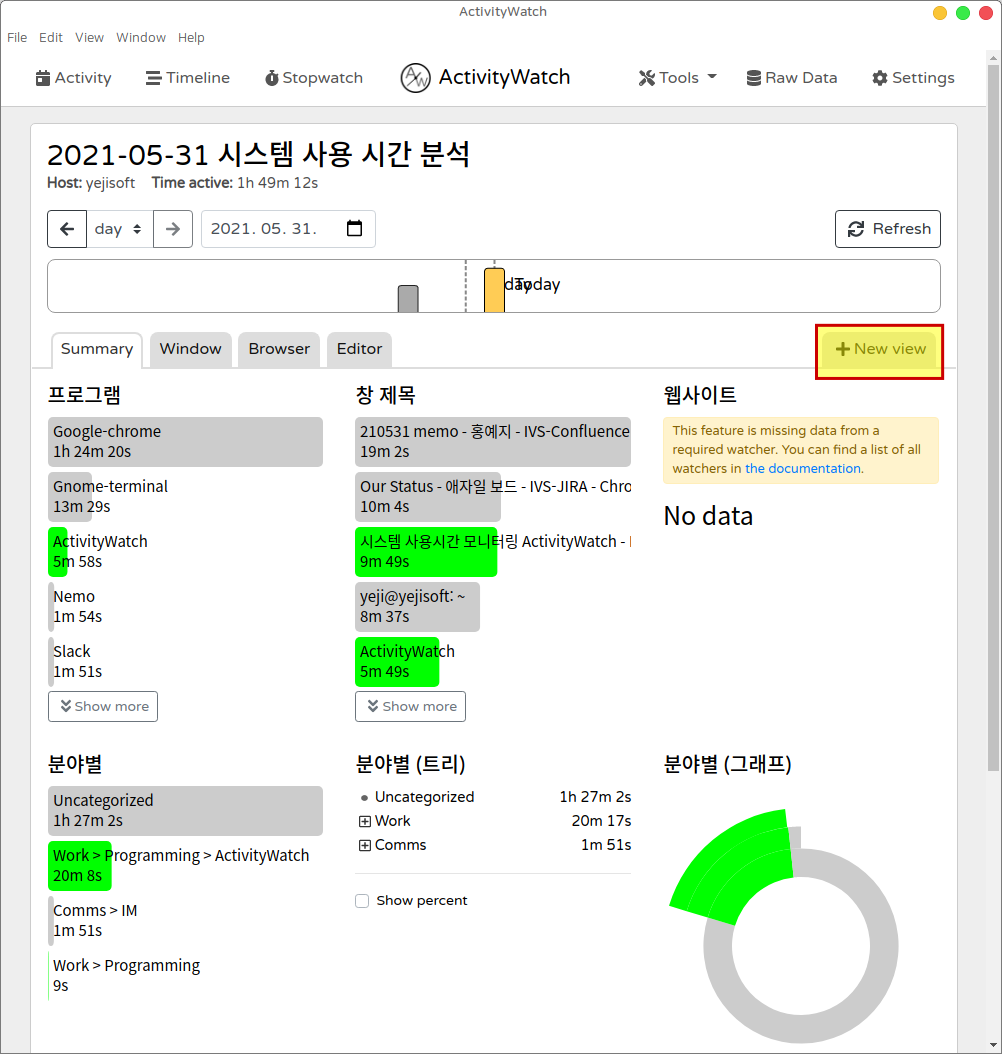Screen dimensions: 1002x1054
Task: Switch to the Browser tab
Action: [279, 349]
